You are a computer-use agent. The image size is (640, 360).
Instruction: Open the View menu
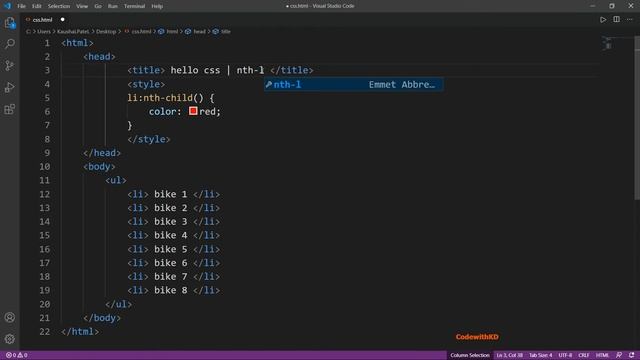click(x=82, y=6)
